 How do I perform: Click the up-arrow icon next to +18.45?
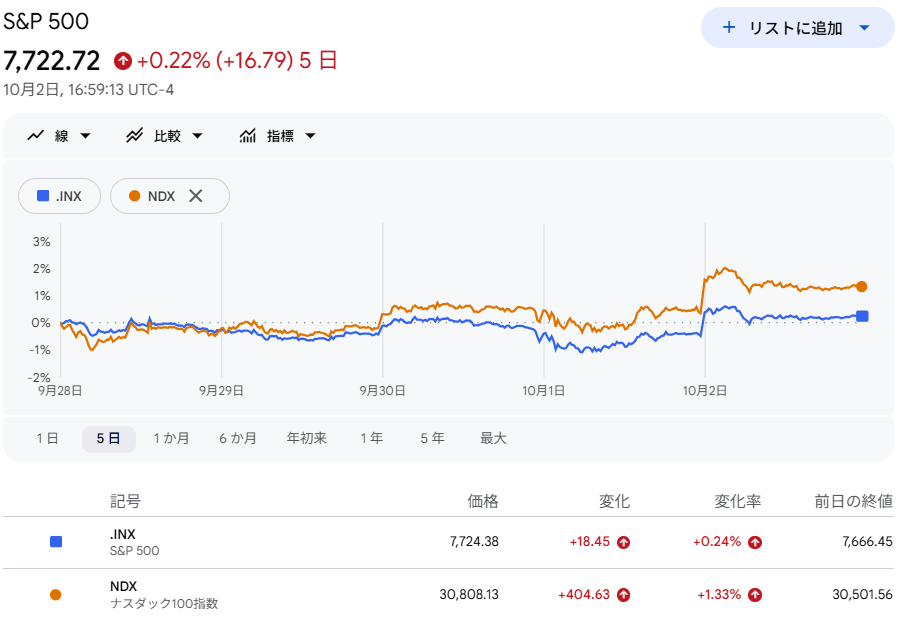(x=623, y=542)
